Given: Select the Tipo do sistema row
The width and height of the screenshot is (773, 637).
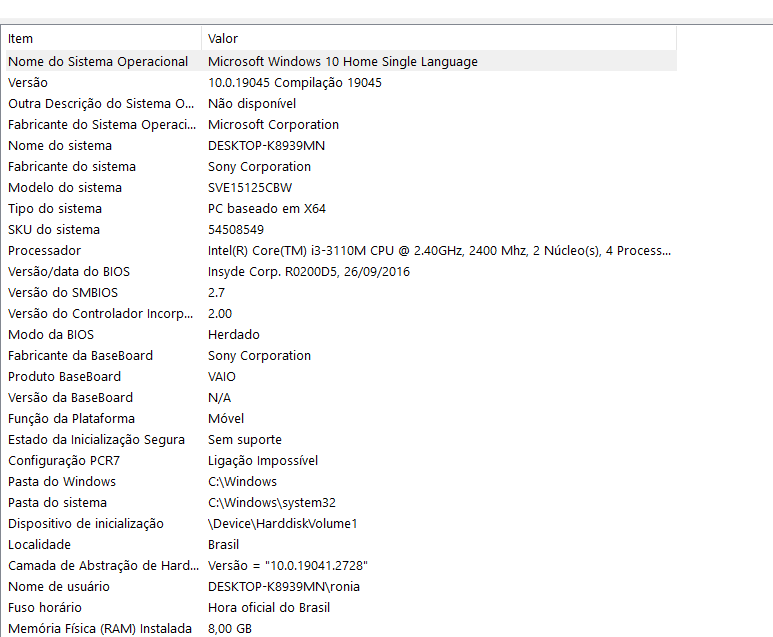Looking at the screenshot, I should coord(341,209).
